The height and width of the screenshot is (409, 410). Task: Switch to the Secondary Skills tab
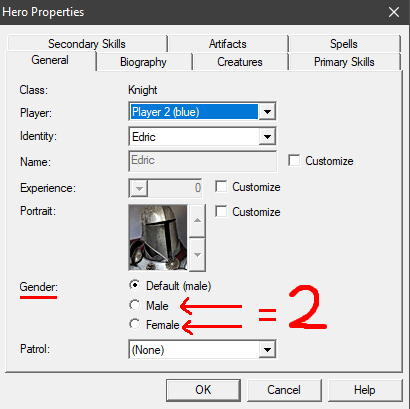pos(87,44)
